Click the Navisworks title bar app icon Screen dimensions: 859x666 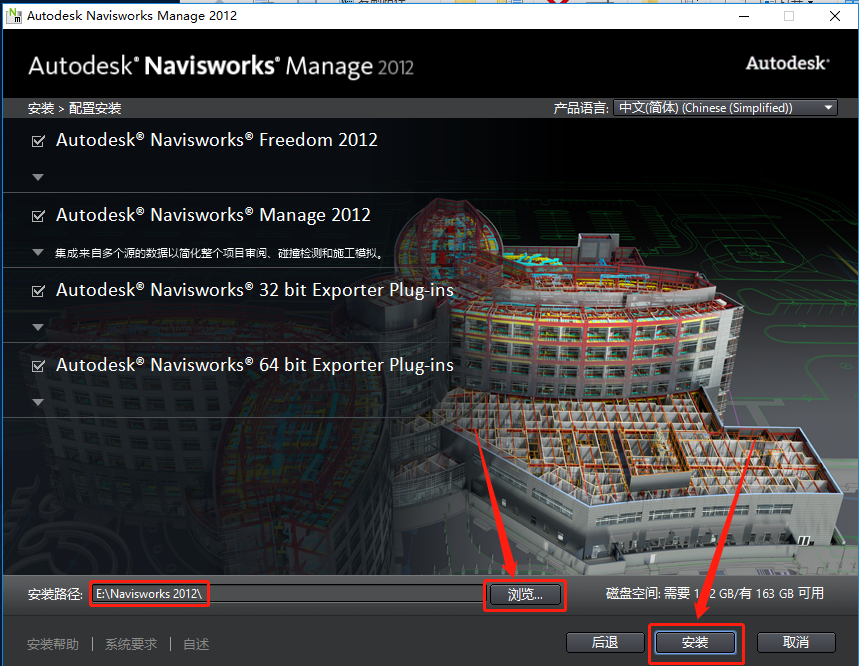pos(14,15)
